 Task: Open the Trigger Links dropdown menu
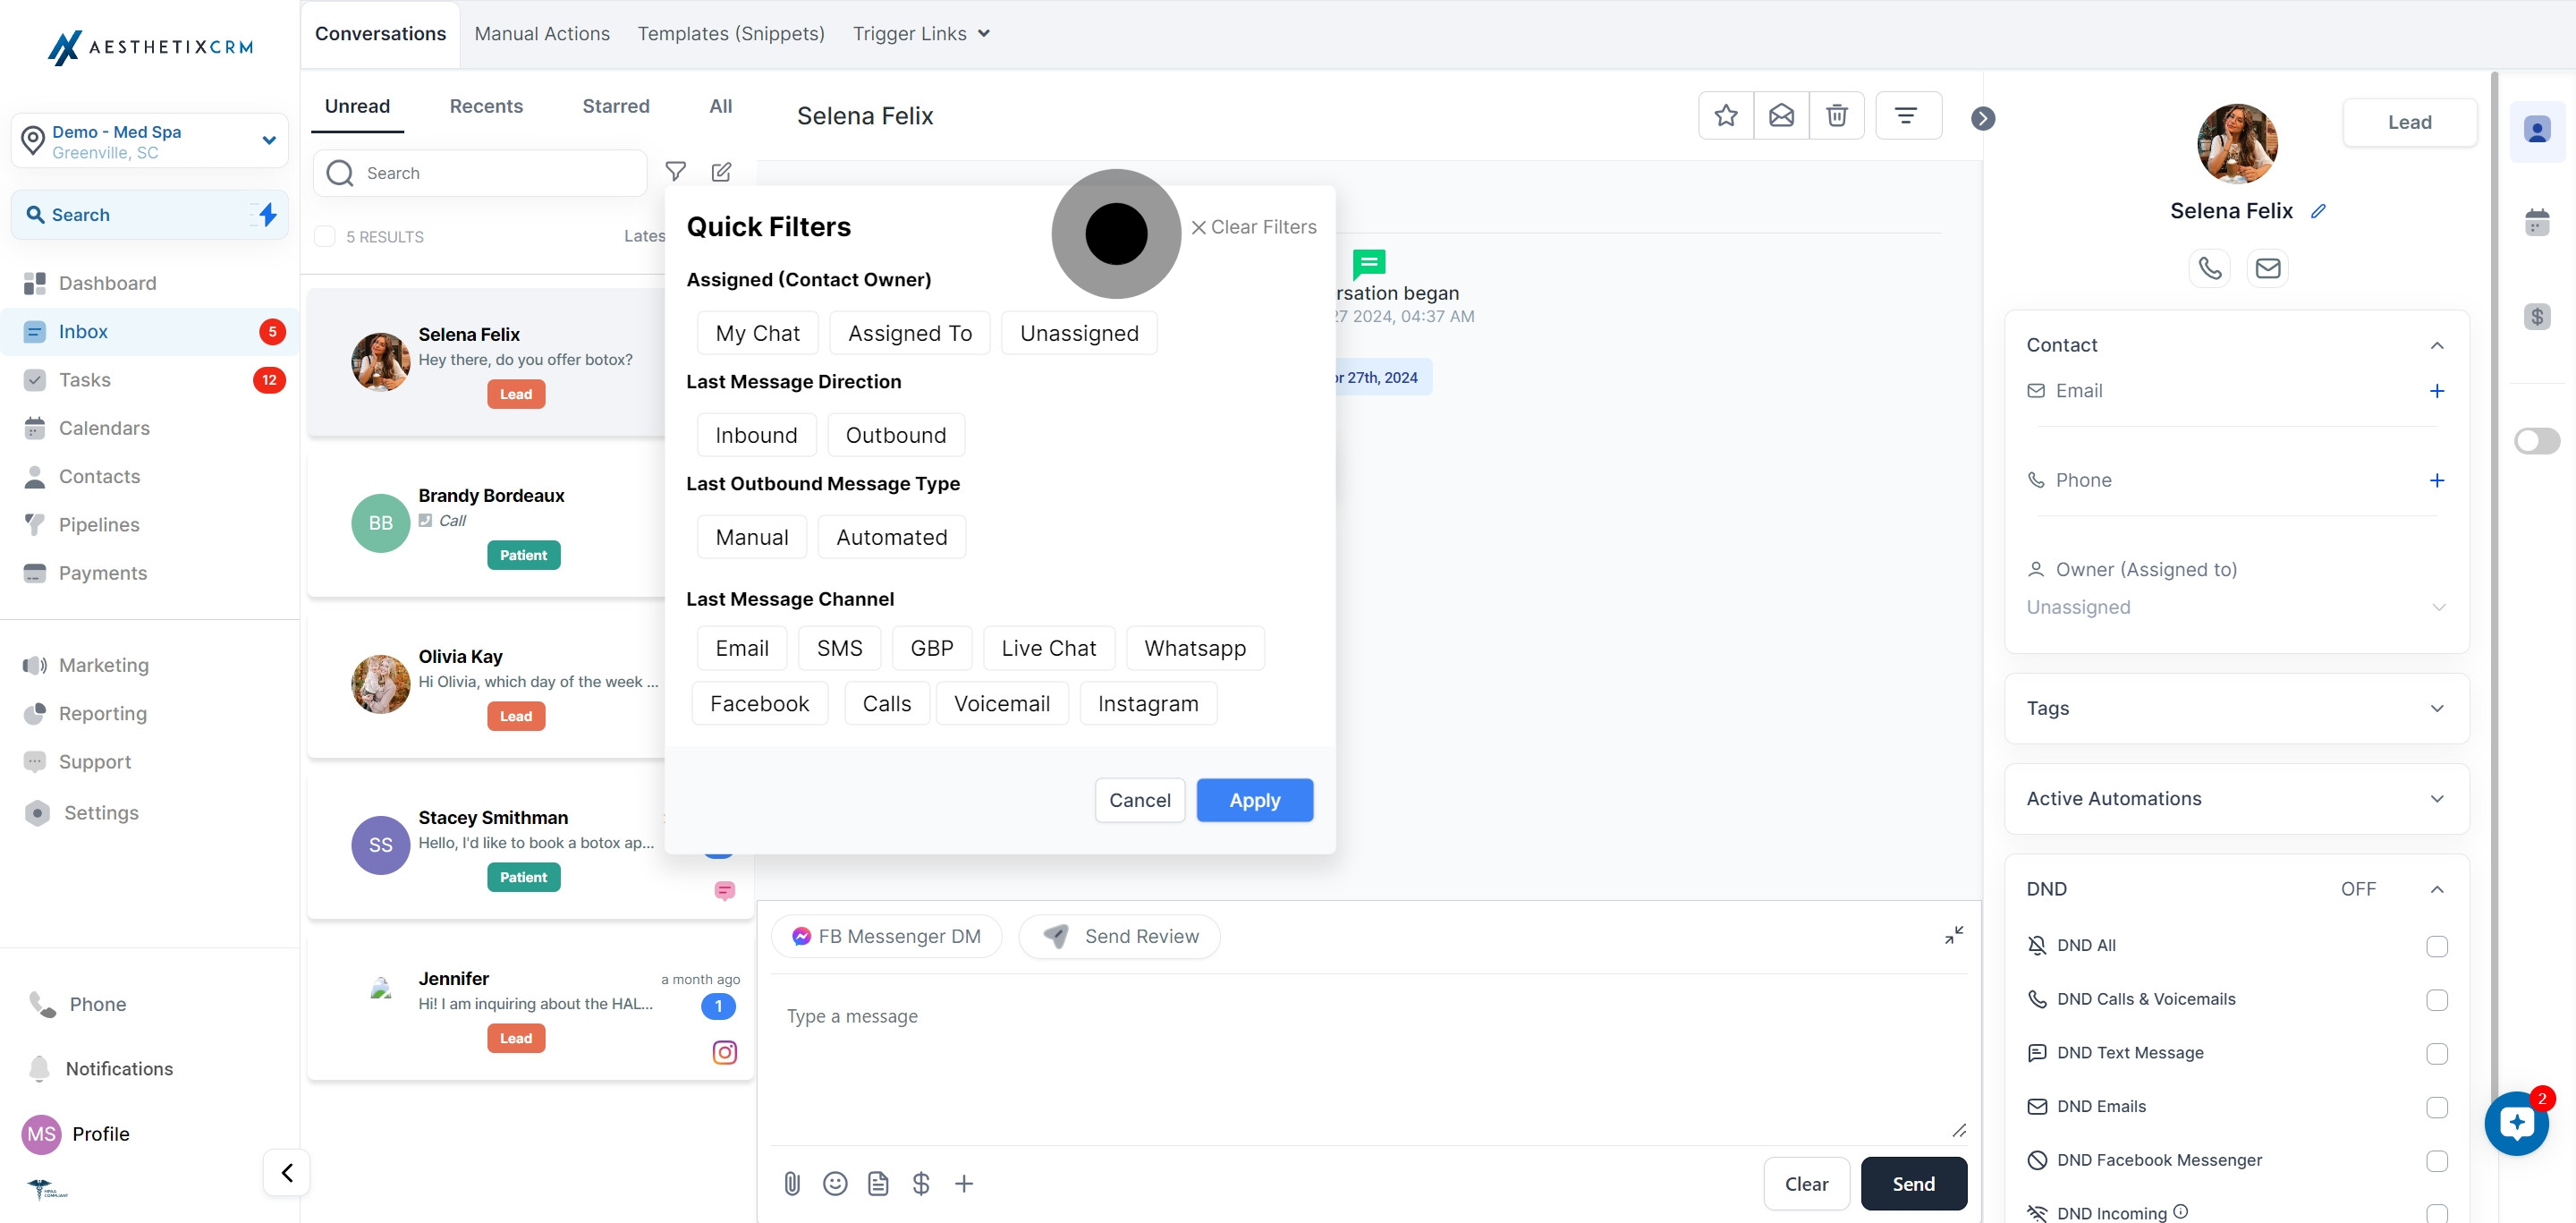pos(921,33)
